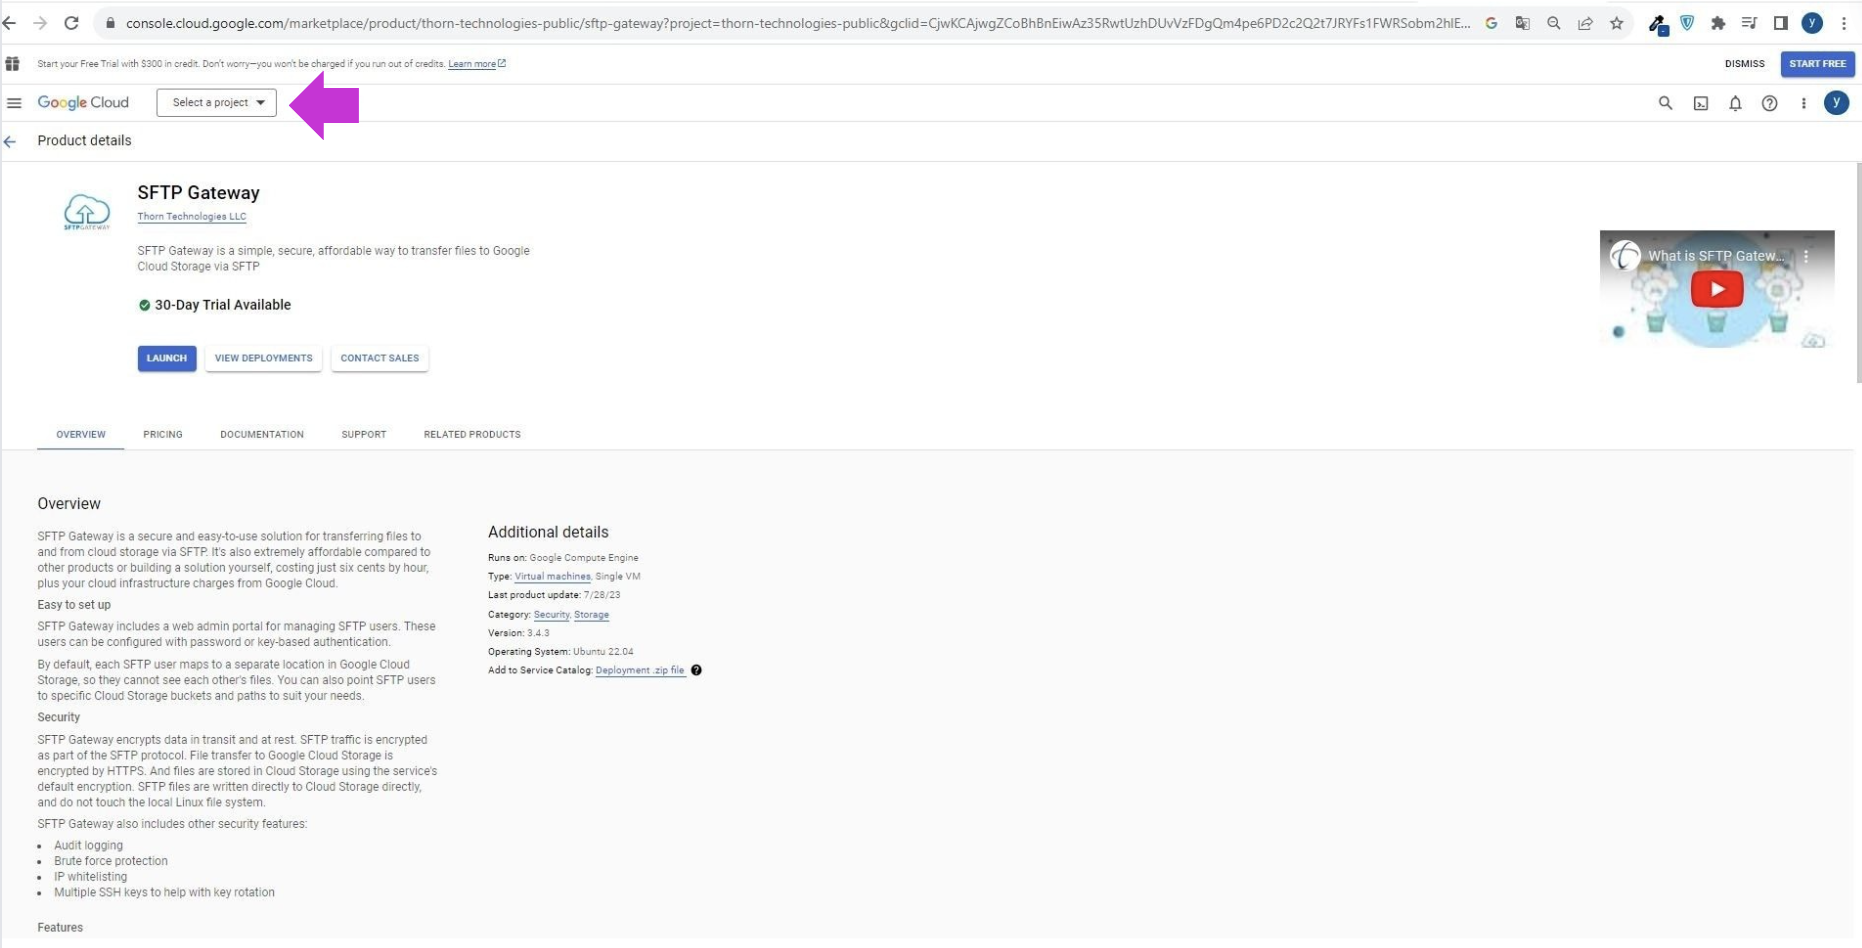This screenshot has width=1862, height=948.
Task: Dismiss the free trial banner
Action: pos(1744,64)
